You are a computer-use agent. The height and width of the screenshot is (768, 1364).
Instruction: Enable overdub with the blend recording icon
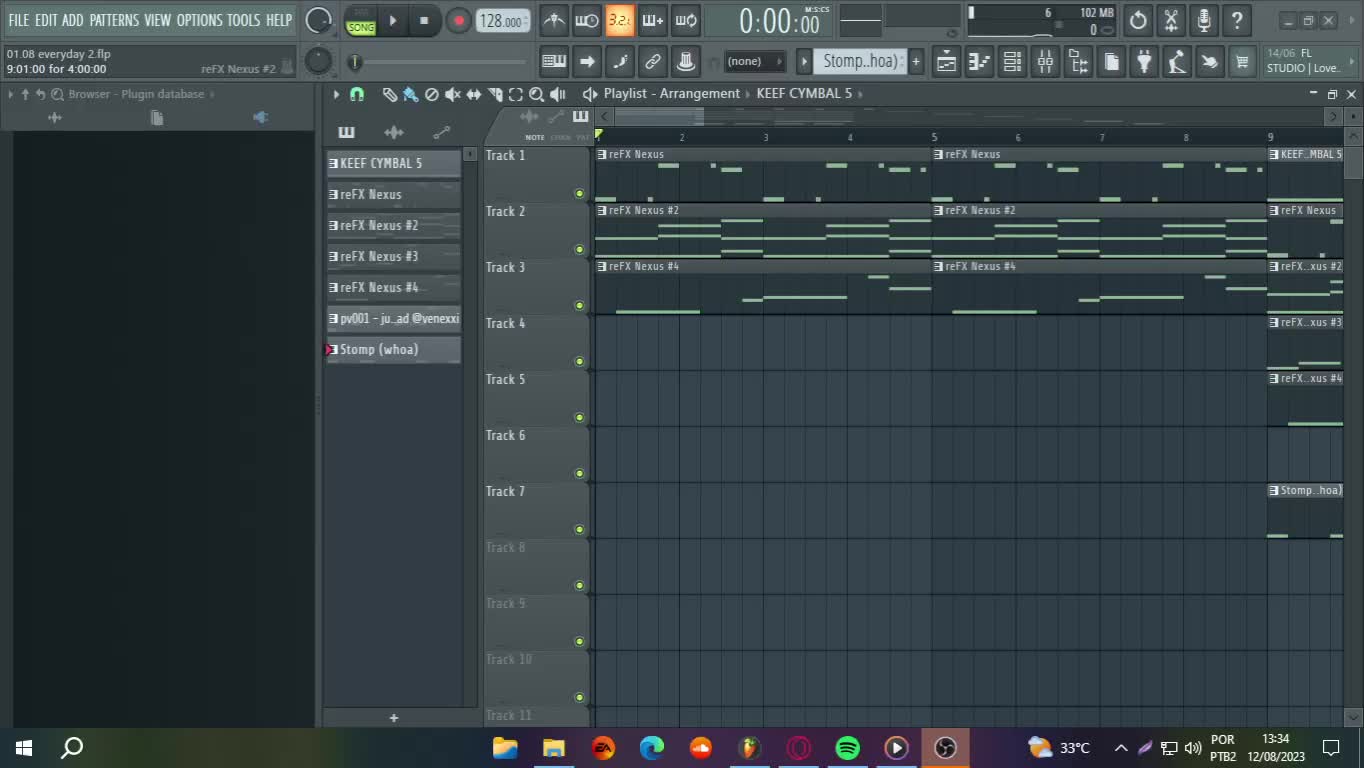[x=653, y=20]
